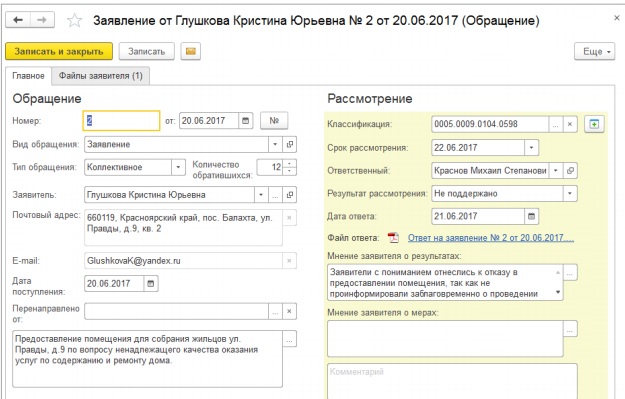The image size is (625, 399).
Task: Open calendar for Дата ответа
Action: tap(531, 216)
